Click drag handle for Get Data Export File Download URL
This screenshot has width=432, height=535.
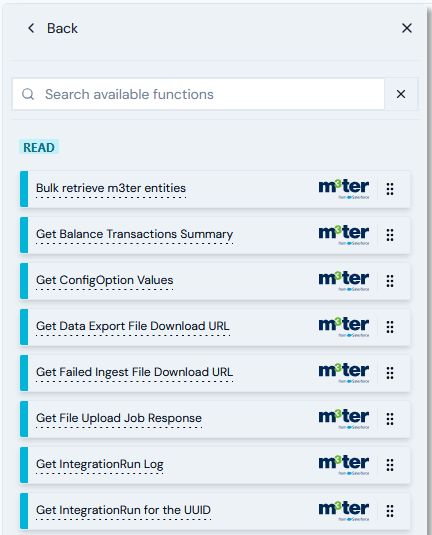click(390, 327)
